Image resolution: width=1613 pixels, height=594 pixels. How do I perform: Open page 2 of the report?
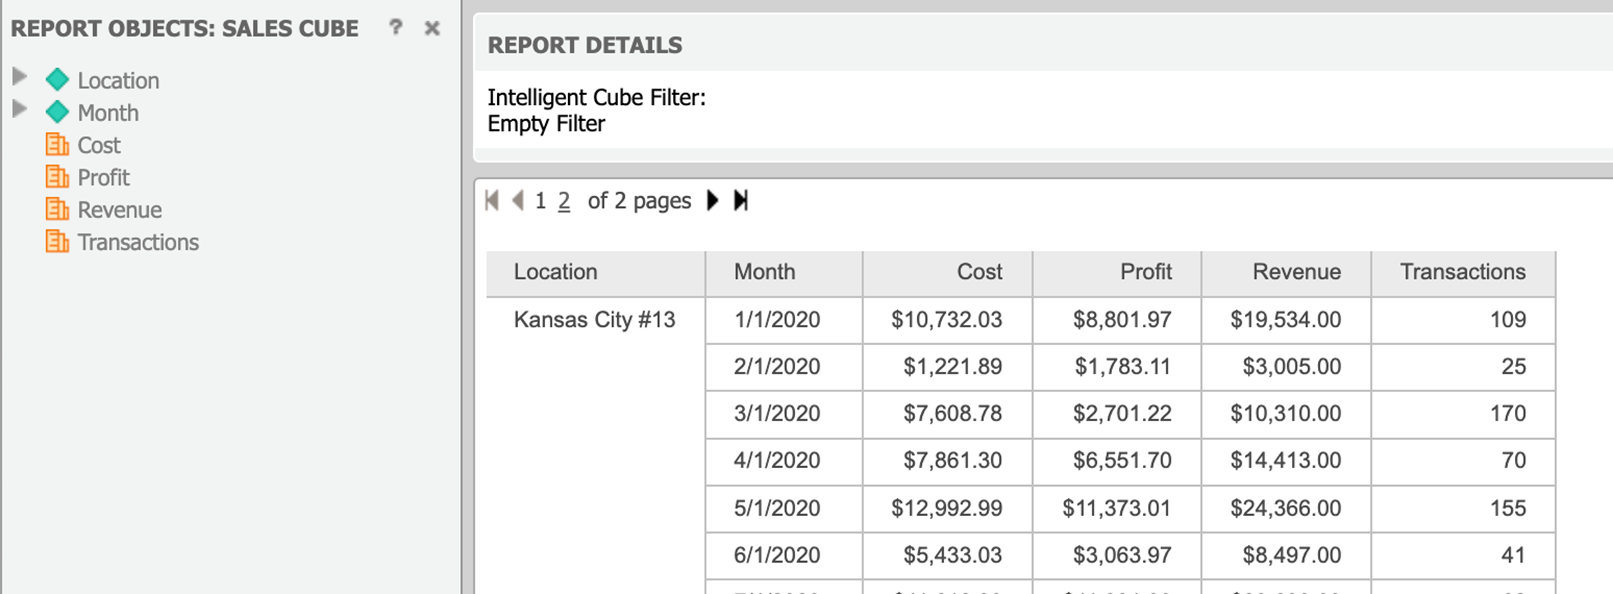[x=563, y=200]
